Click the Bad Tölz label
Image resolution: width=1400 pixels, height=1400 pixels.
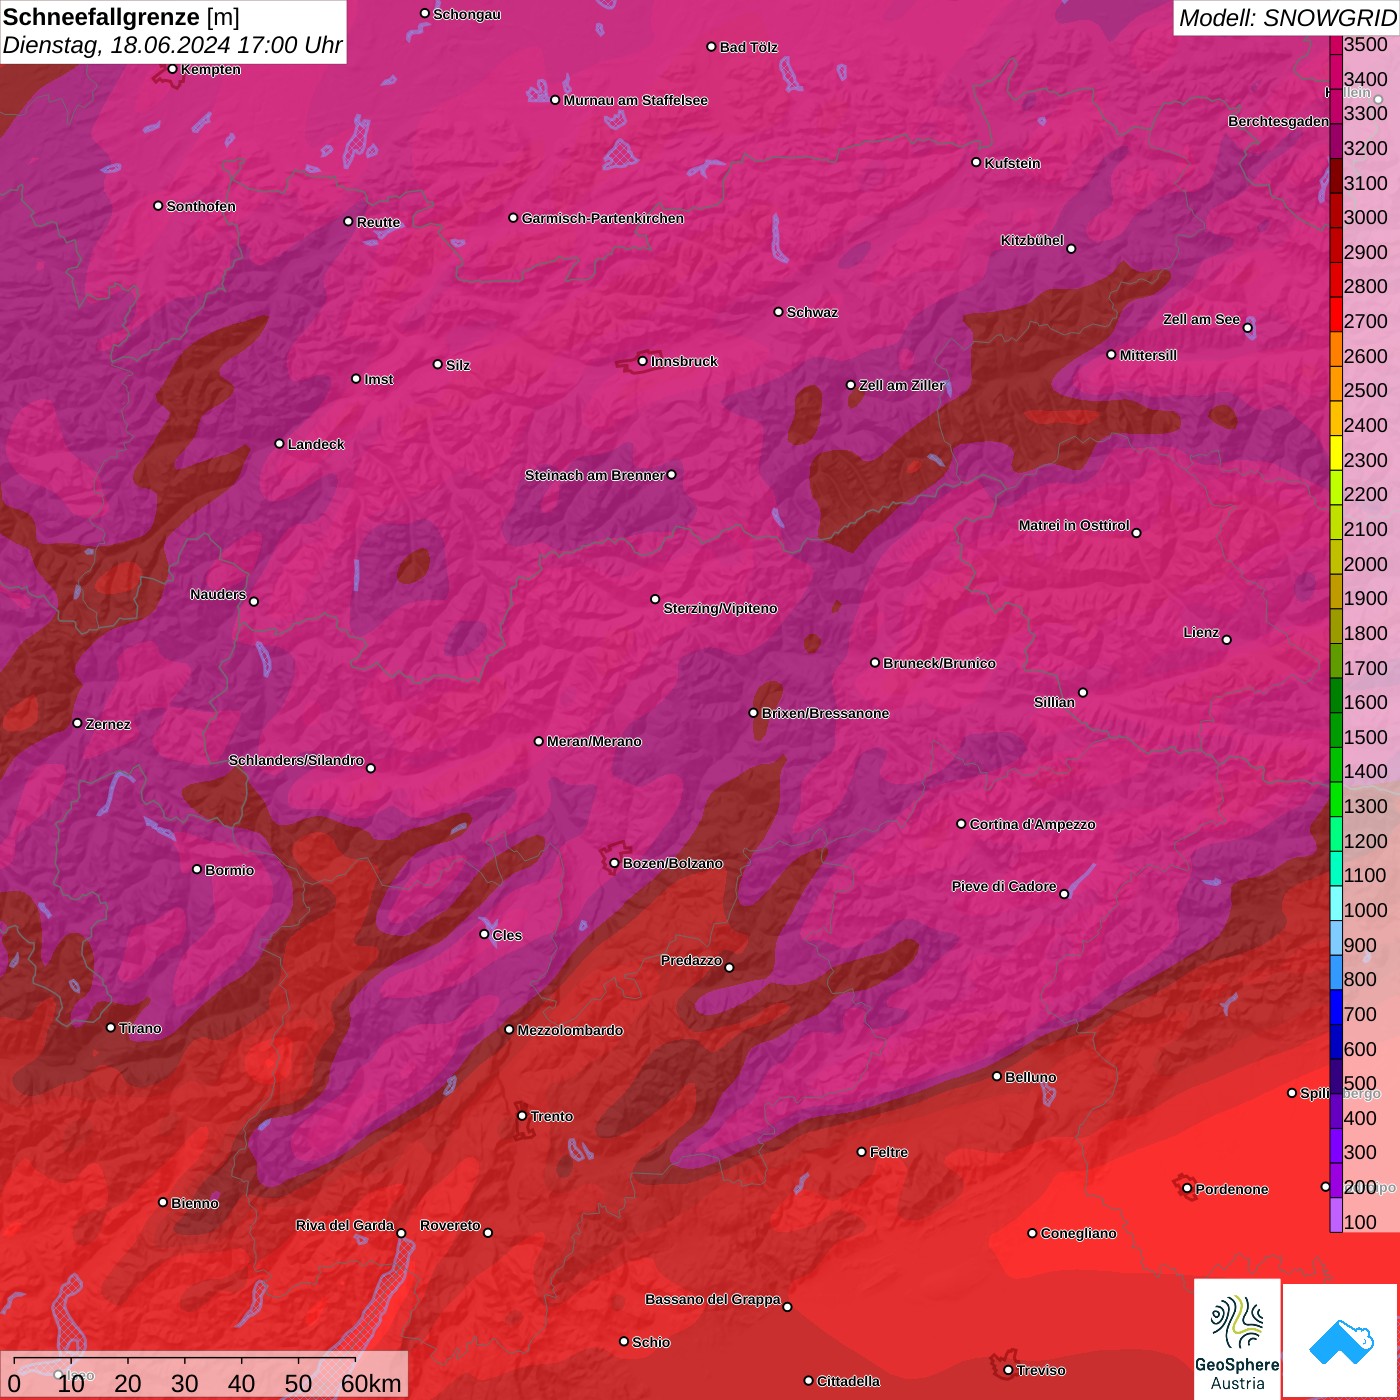click(x=748, y=47)
